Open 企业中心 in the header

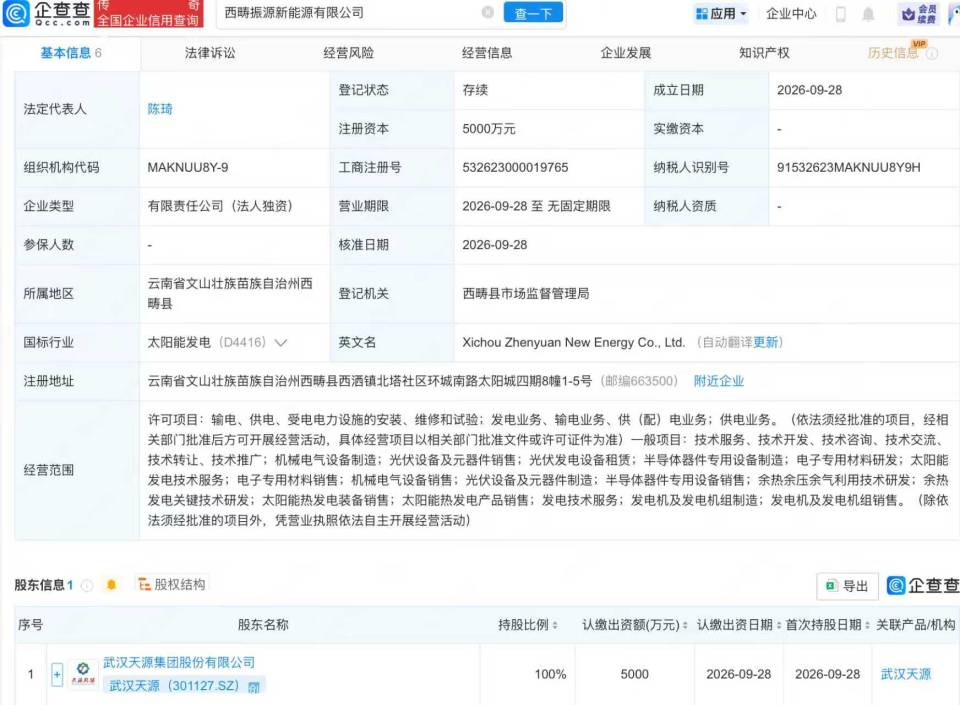(791, 14)
